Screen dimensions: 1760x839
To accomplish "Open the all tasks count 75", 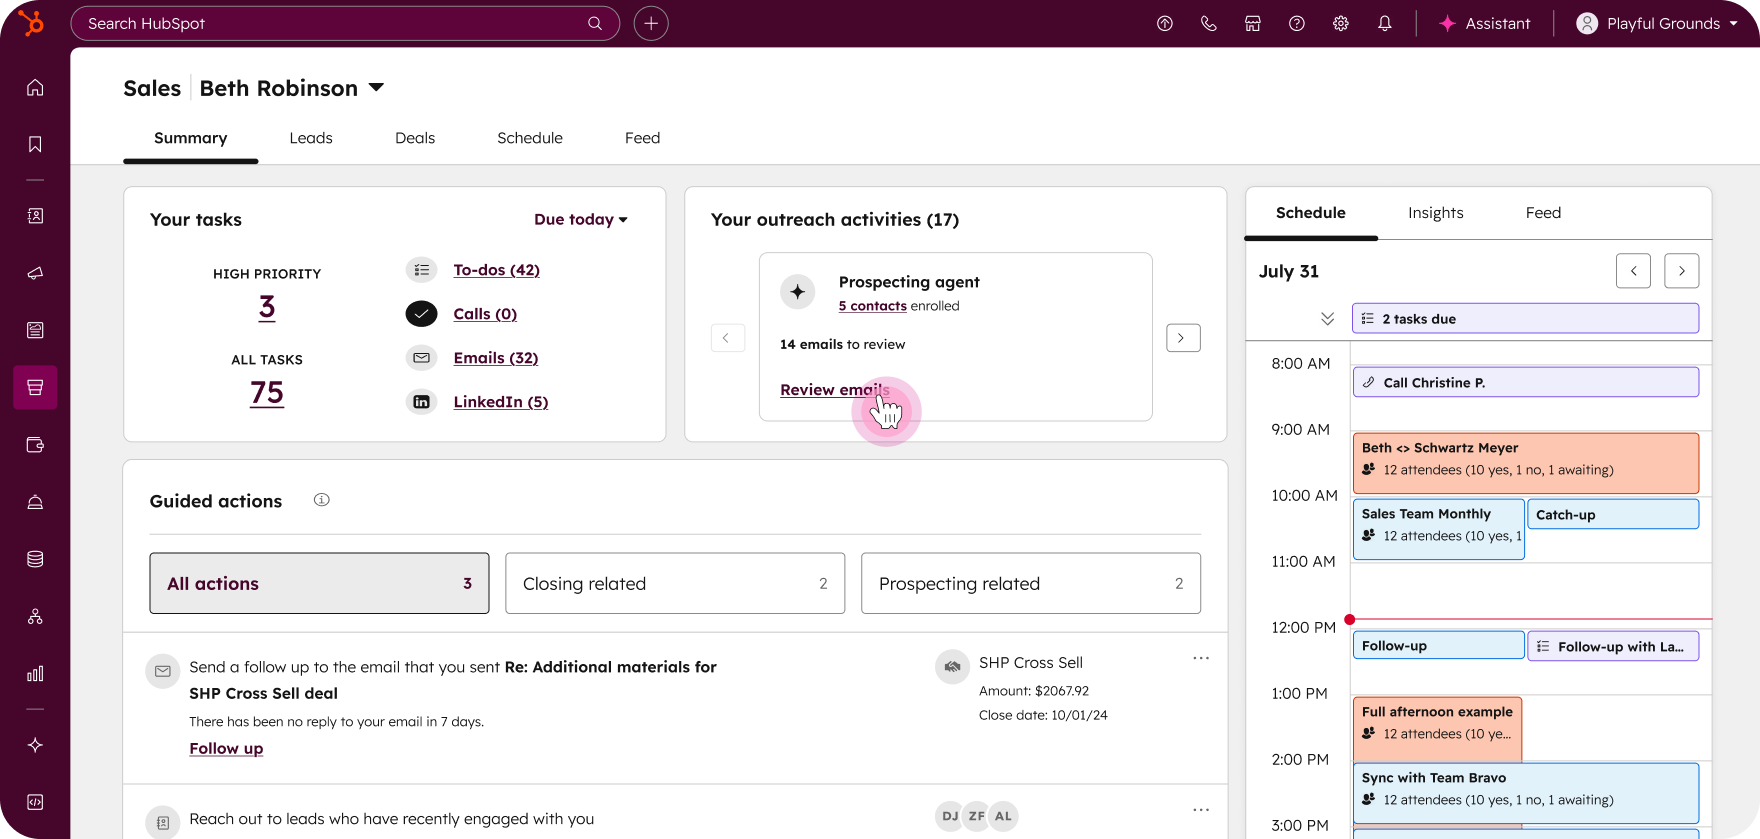I will pos(267,393).
